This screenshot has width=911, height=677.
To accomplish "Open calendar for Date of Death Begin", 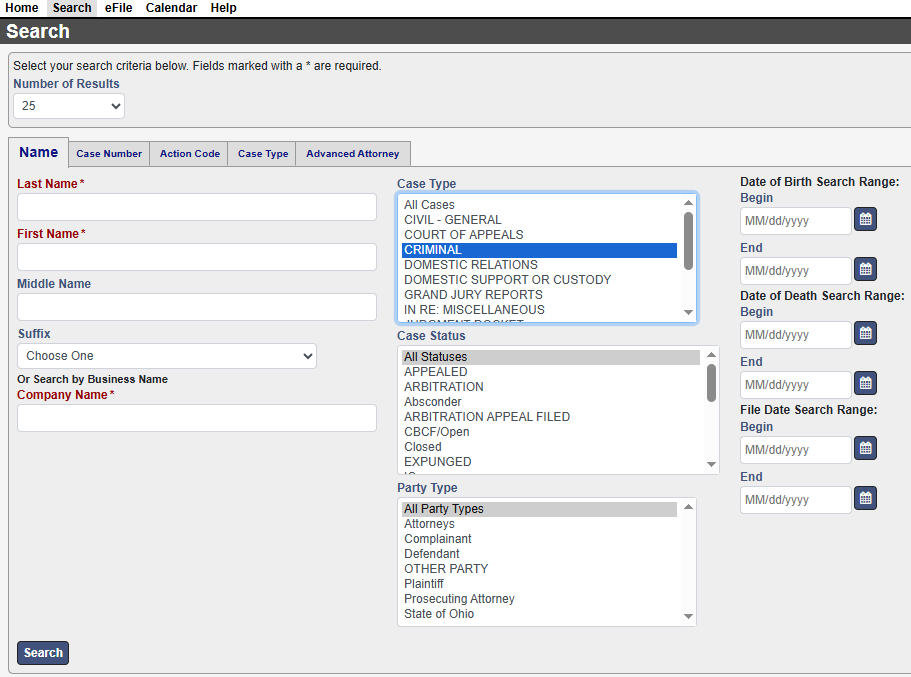I will 866,333.
